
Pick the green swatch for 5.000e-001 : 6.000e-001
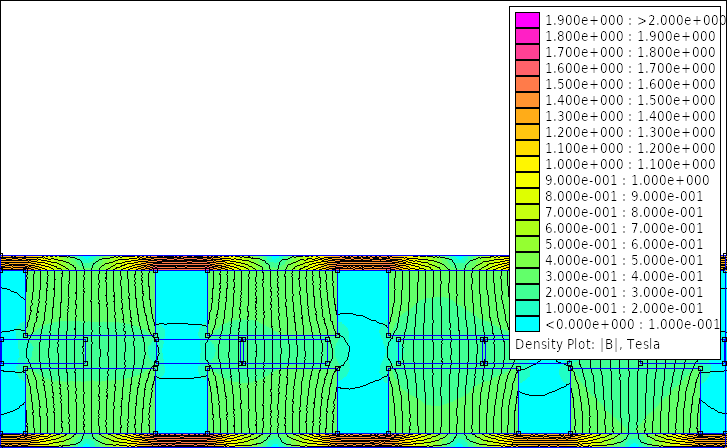click(x=527, y=244)
